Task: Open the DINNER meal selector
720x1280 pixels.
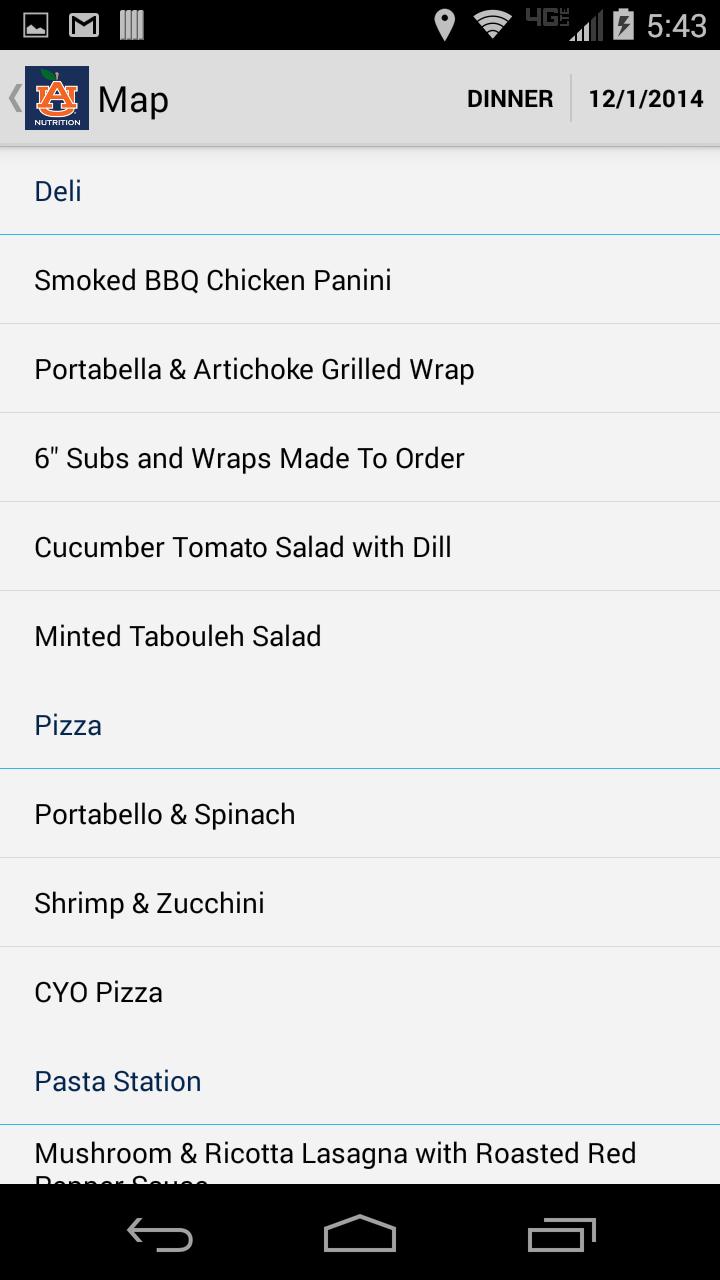Action: 509,99
